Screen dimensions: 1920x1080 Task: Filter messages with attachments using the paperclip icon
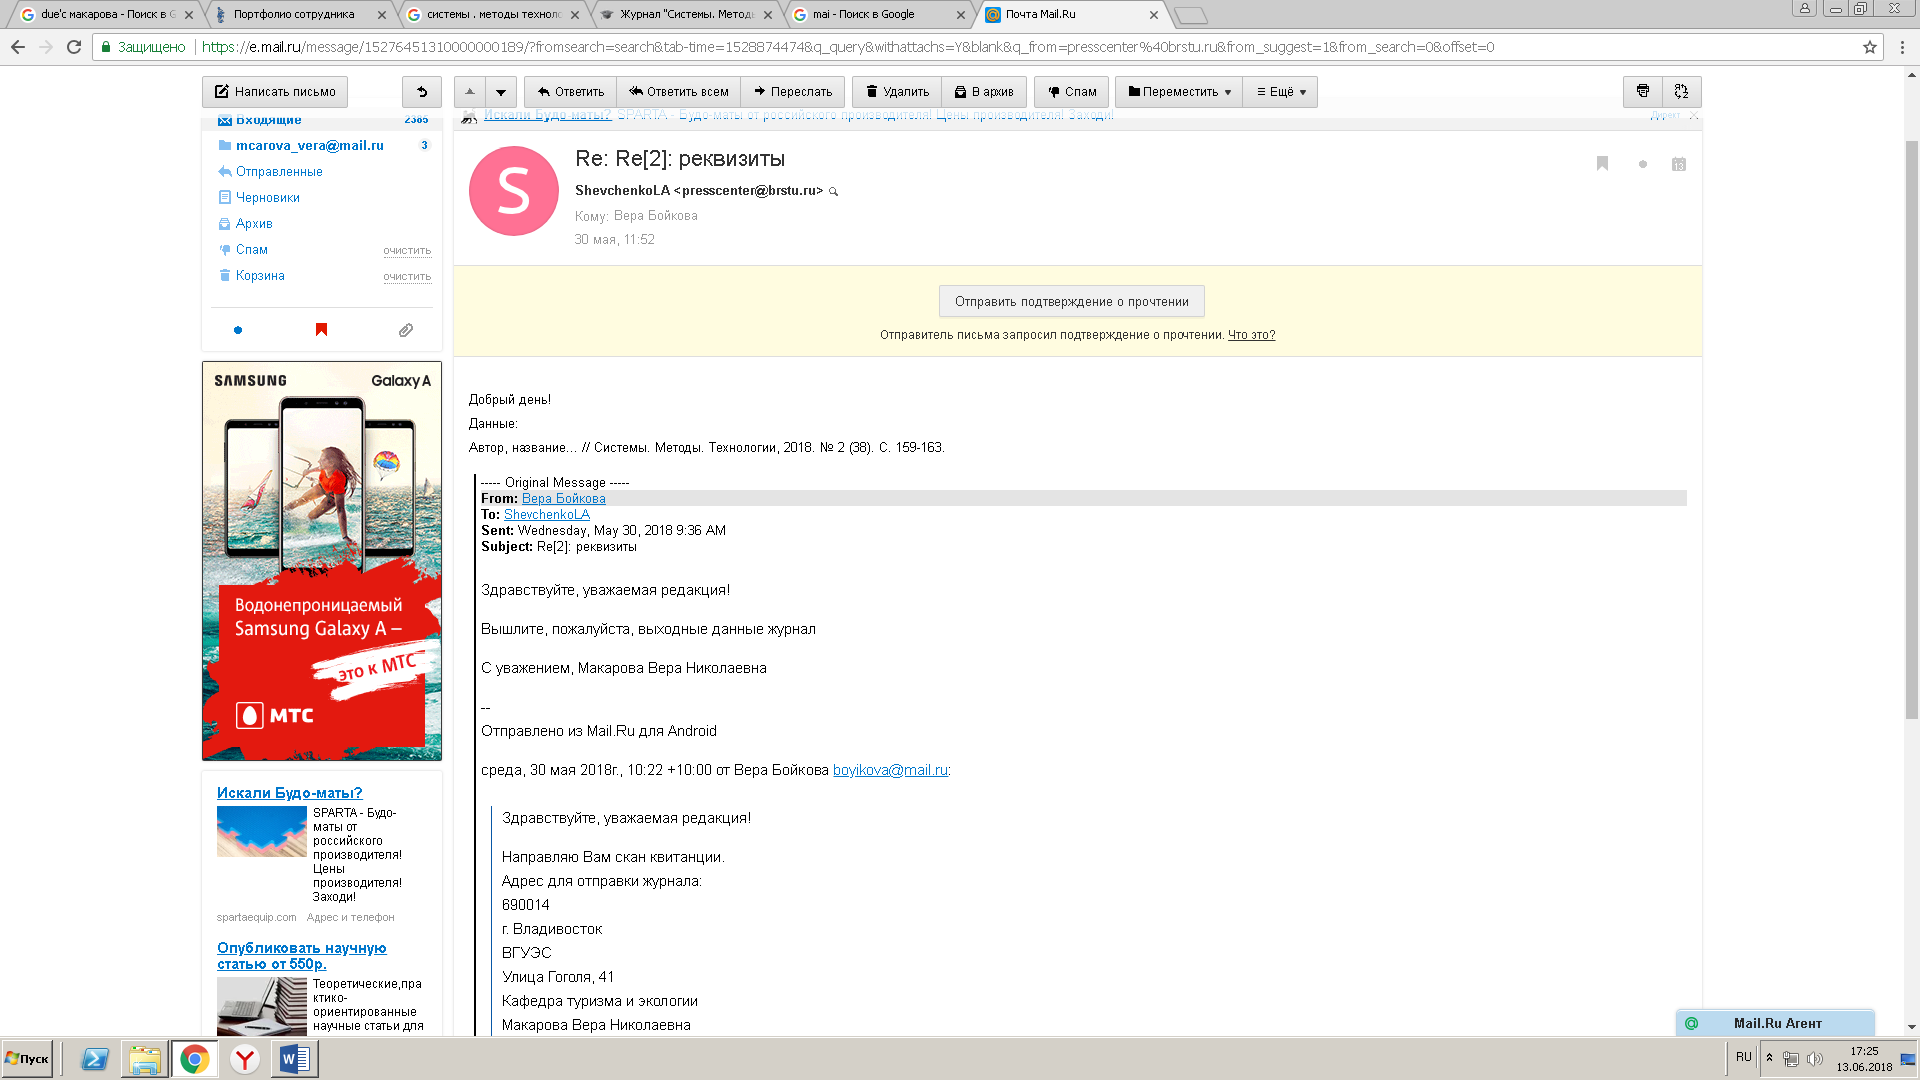click(x=405, y=330)
